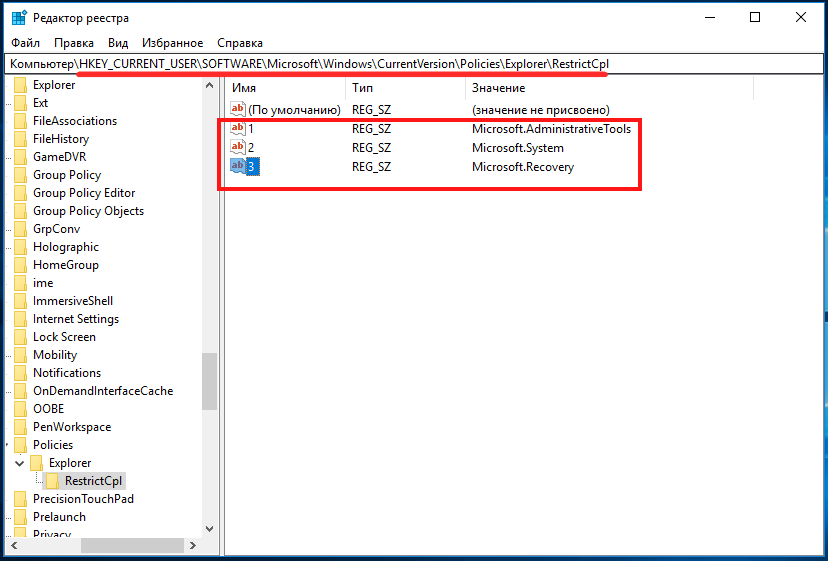Select the Policies key in tree

[53, 445]
